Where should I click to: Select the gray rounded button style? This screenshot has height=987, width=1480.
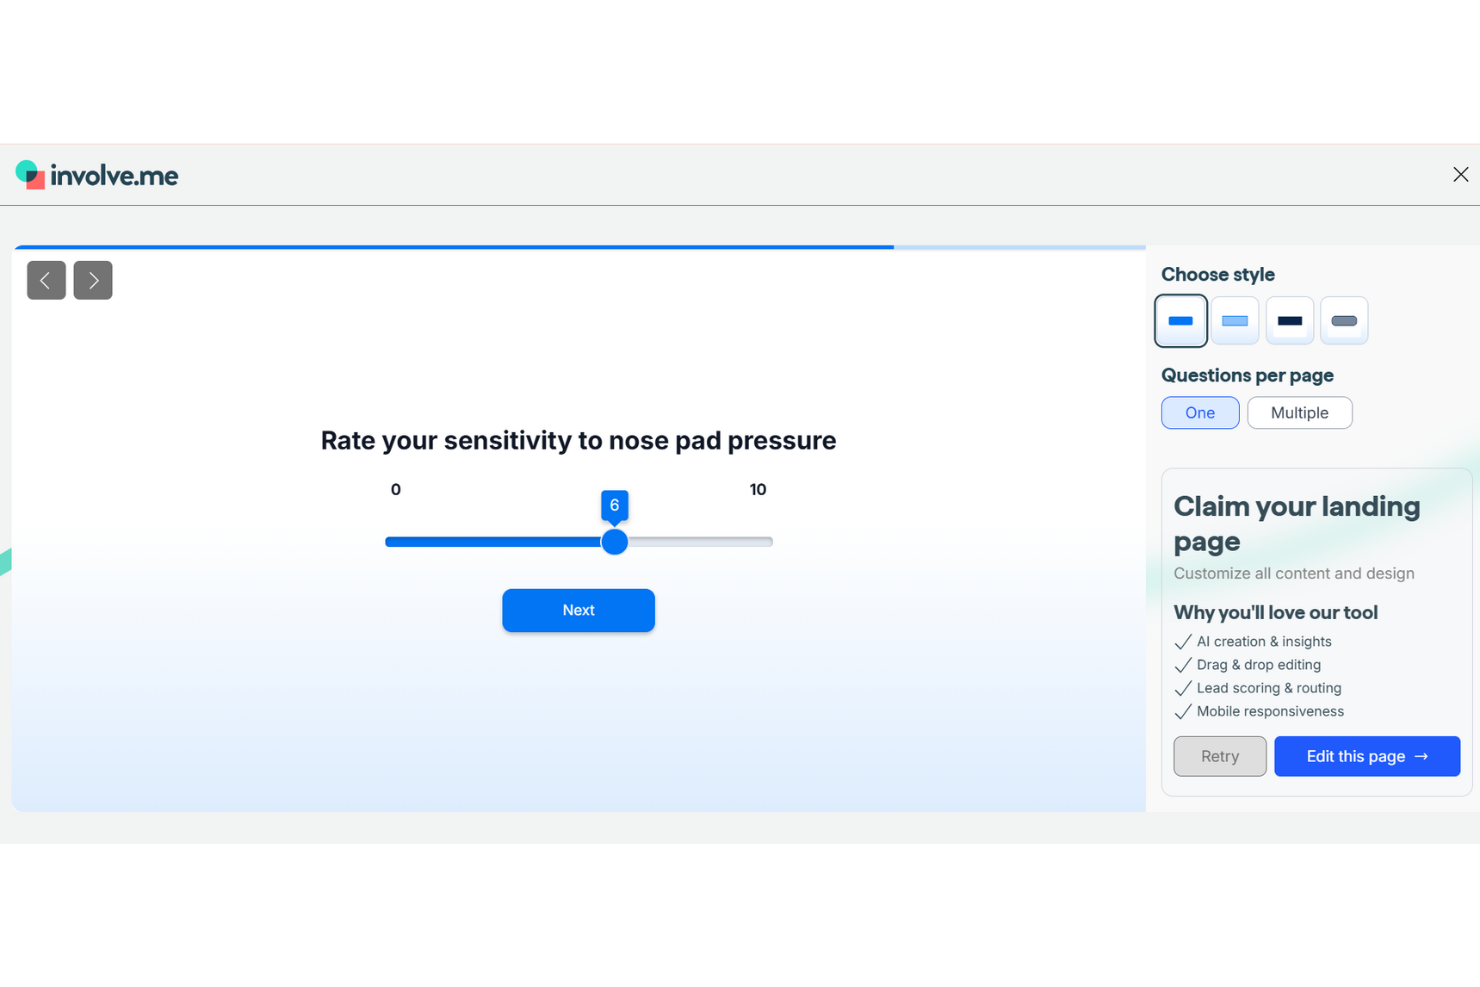pyautogui.click(x=1343, y=320)
